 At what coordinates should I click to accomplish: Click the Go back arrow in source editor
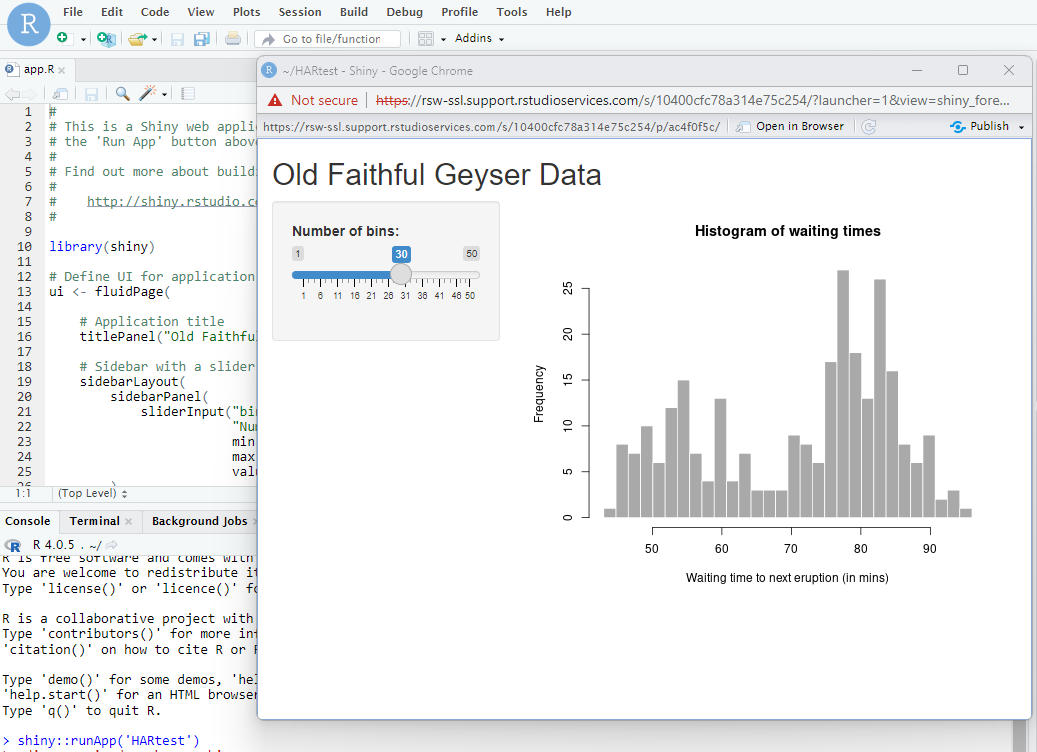click(x=12, y=94)
